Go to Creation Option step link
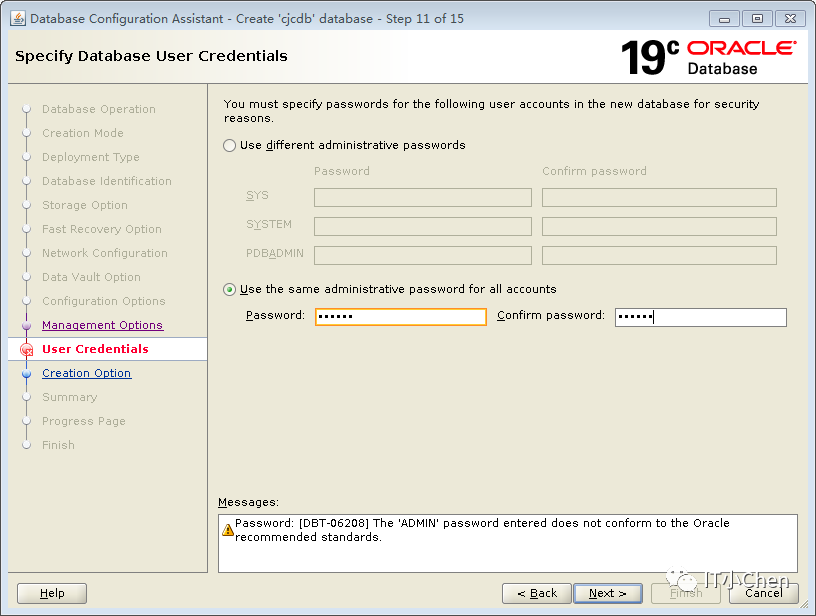The image size is (816, 616). [86, 373]
